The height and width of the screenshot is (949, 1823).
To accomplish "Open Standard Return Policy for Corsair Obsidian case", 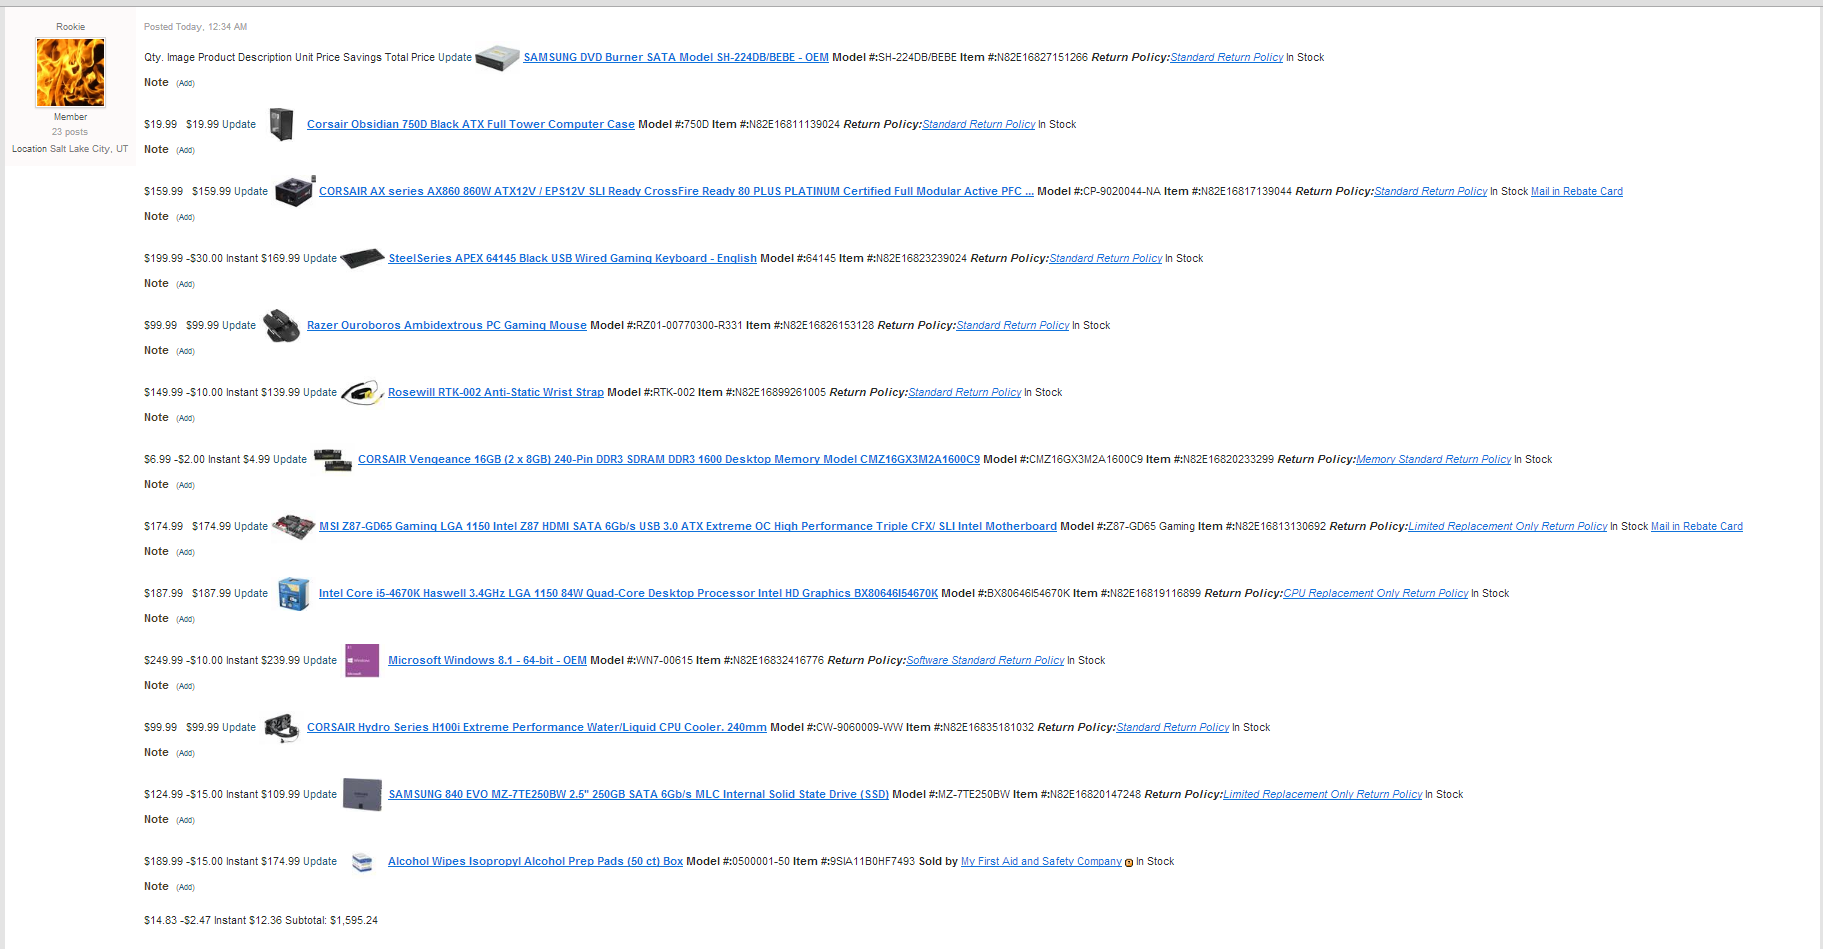I will coord(979,125).
